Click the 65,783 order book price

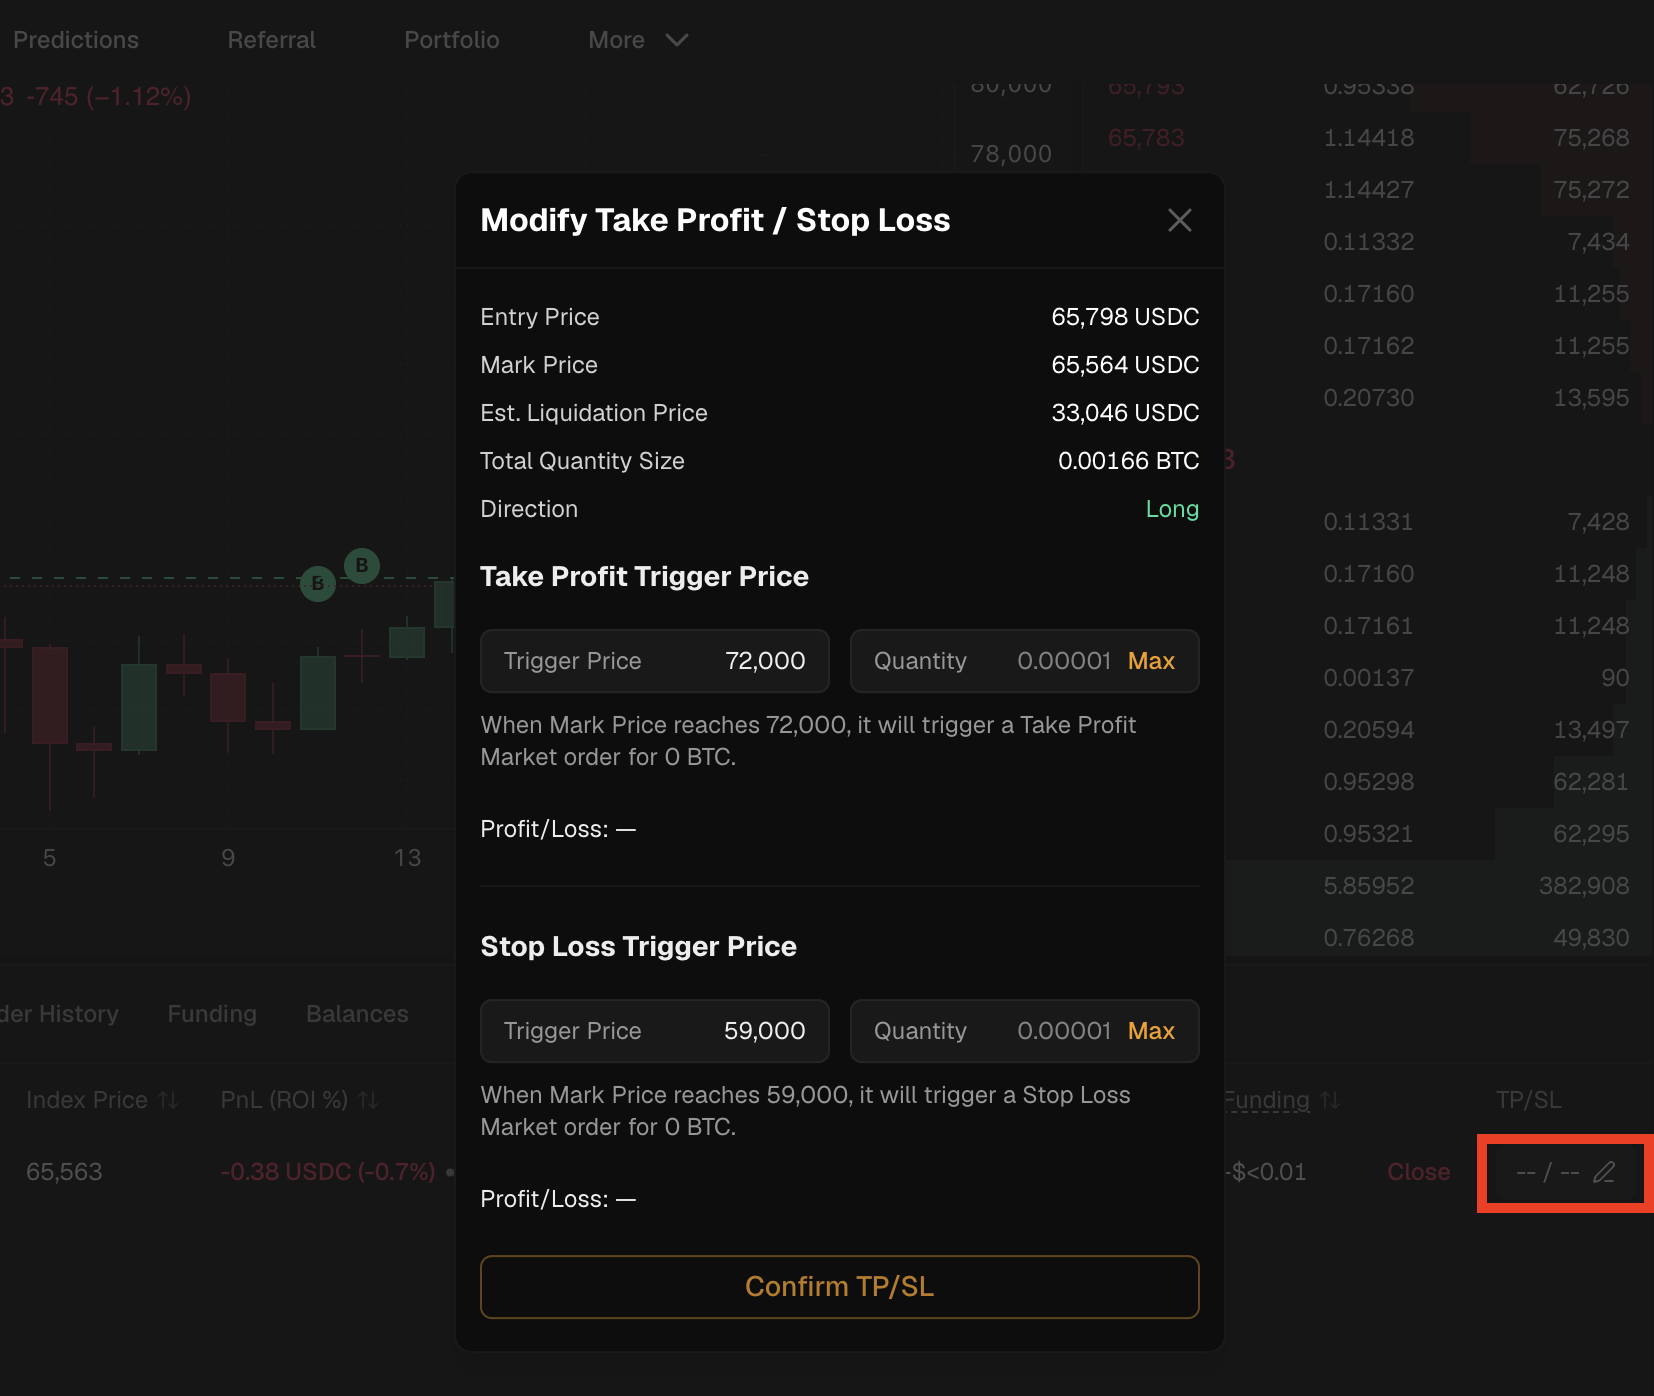(1146, 138)
